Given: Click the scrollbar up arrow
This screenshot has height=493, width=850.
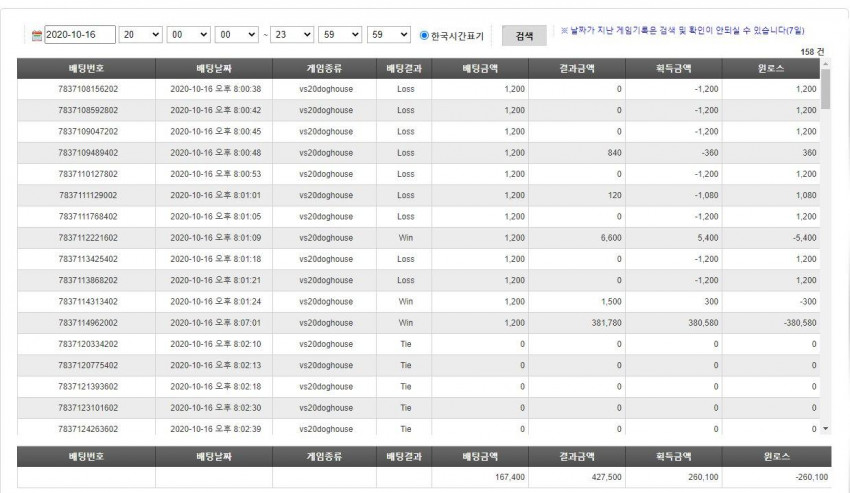Looking at the screenshot, I should click(826, 64).
